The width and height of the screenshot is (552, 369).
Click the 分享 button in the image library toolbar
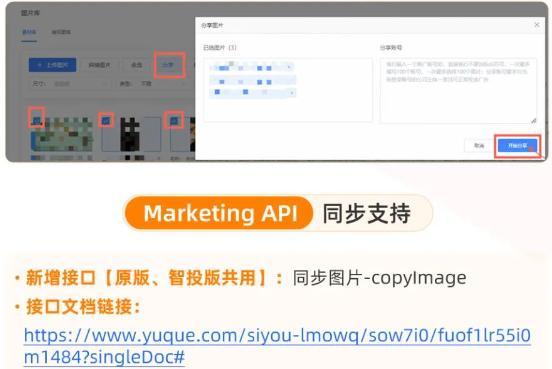(x=168, y=65)
